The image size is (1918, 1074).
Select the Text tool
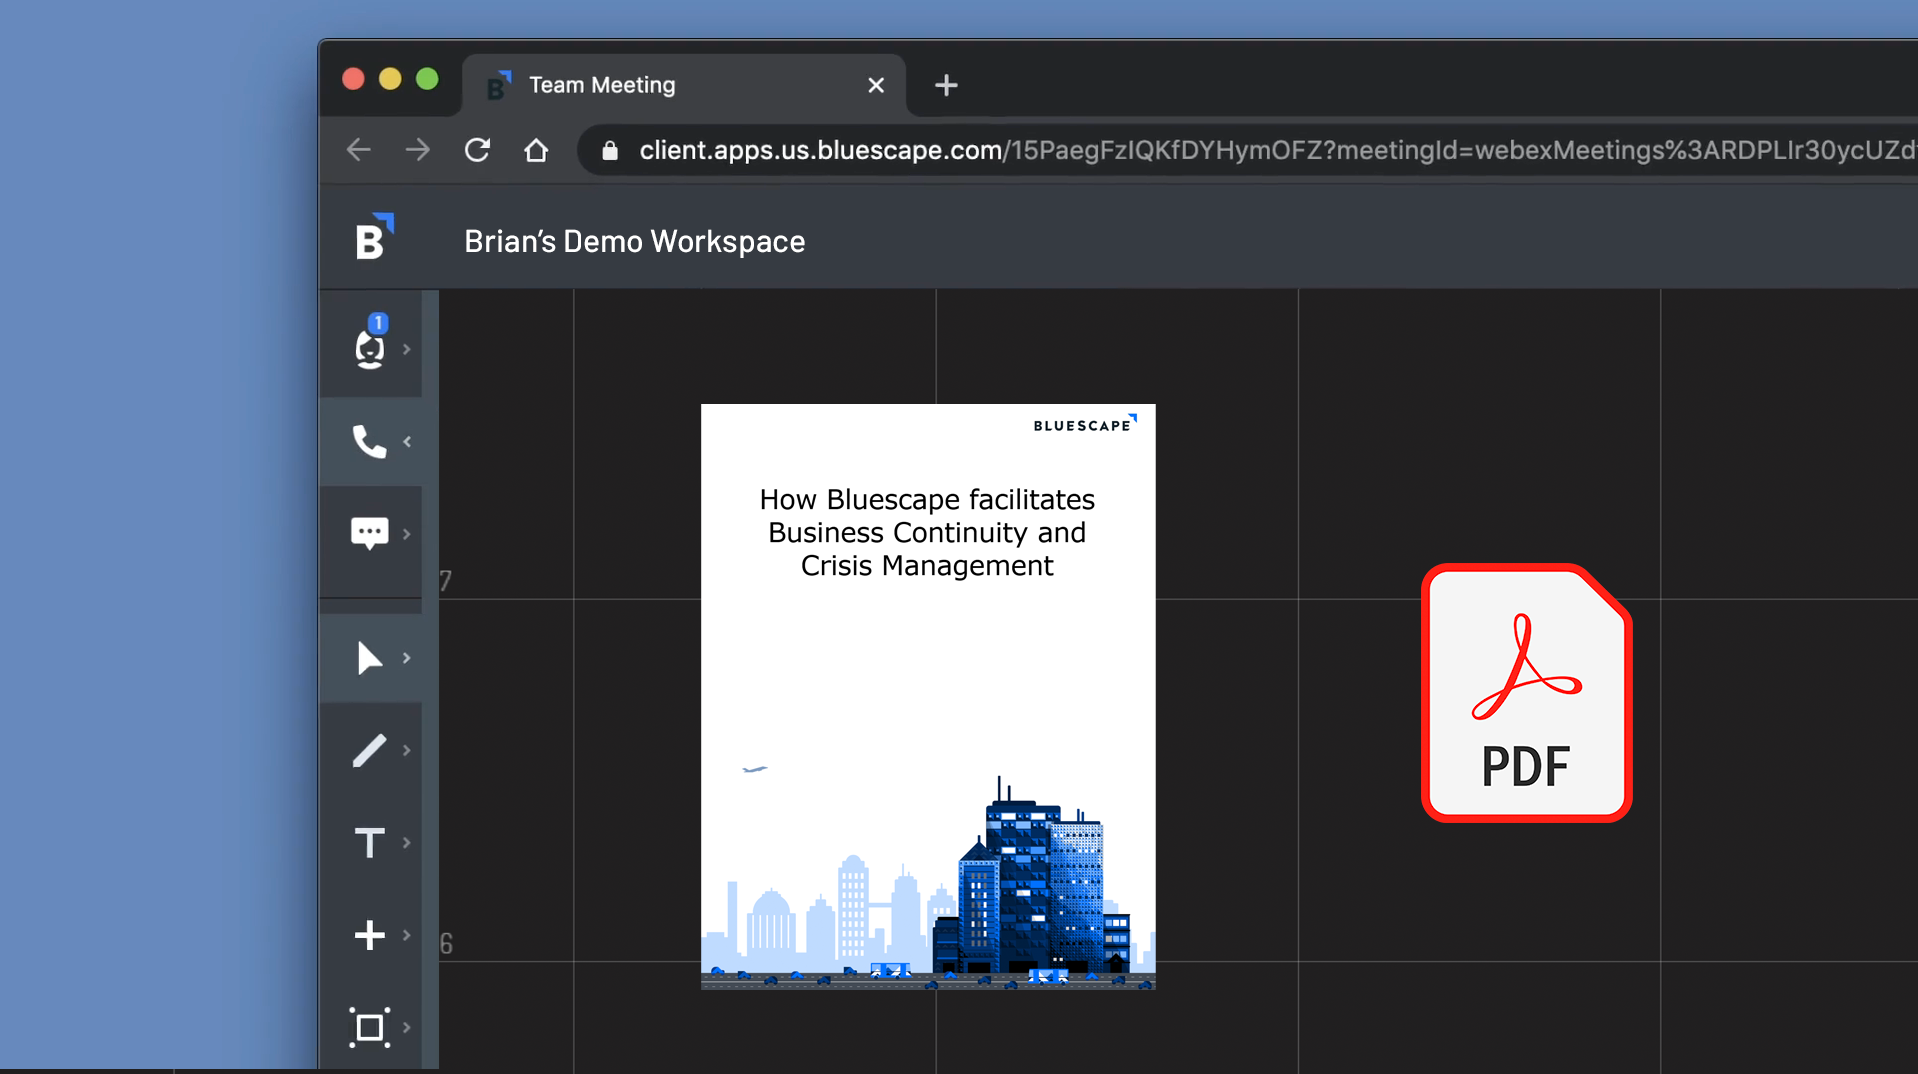[x=369, y=843]
